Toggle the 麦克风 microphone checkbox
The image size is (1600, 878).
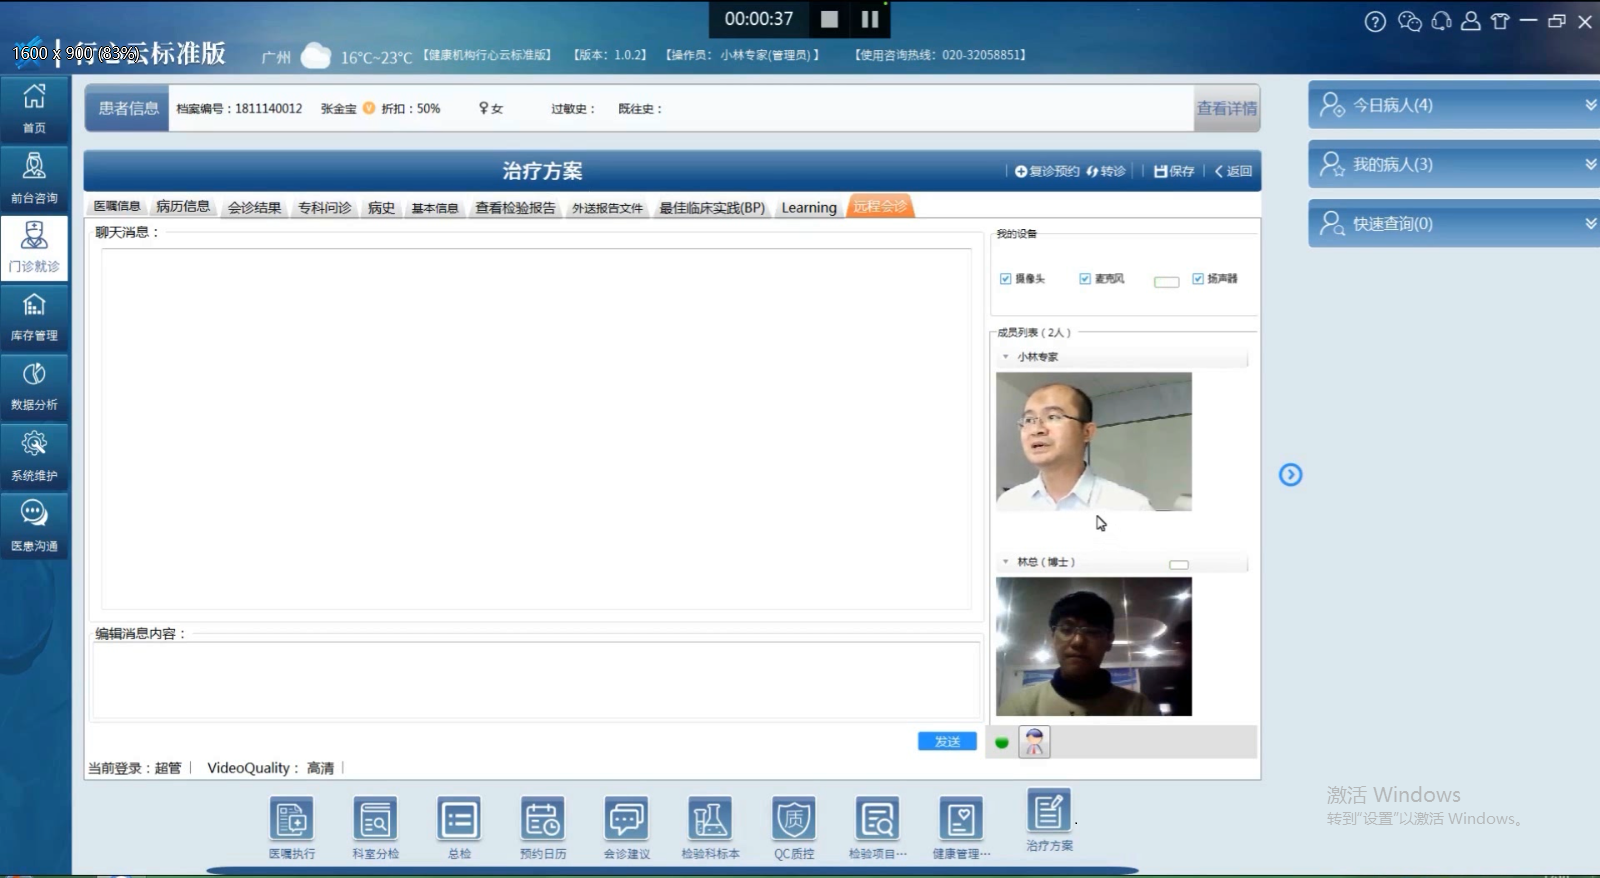1085,279
